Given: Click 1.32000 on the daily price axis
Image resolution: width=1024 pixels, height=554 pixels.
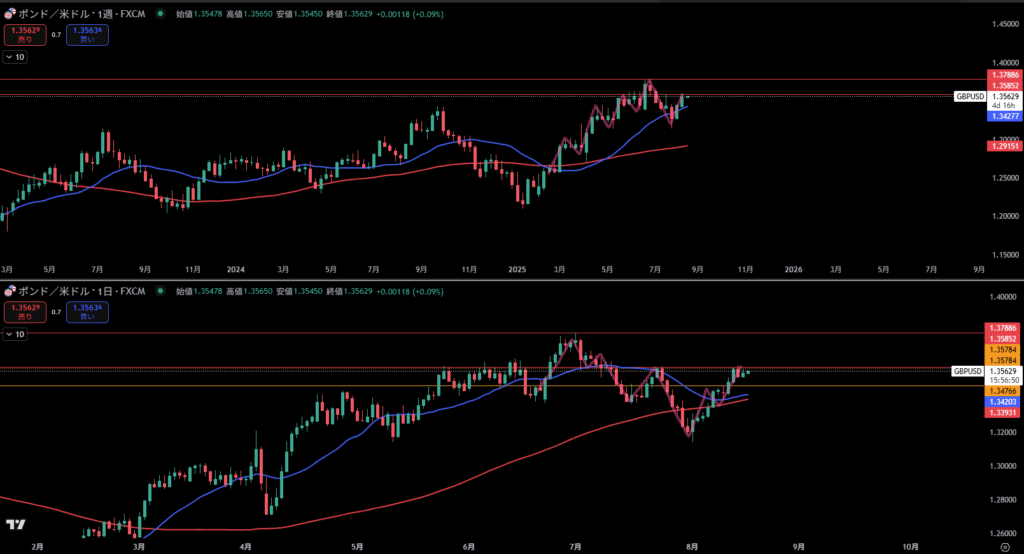Looking at the screenshot, I should coord(1003,432).
